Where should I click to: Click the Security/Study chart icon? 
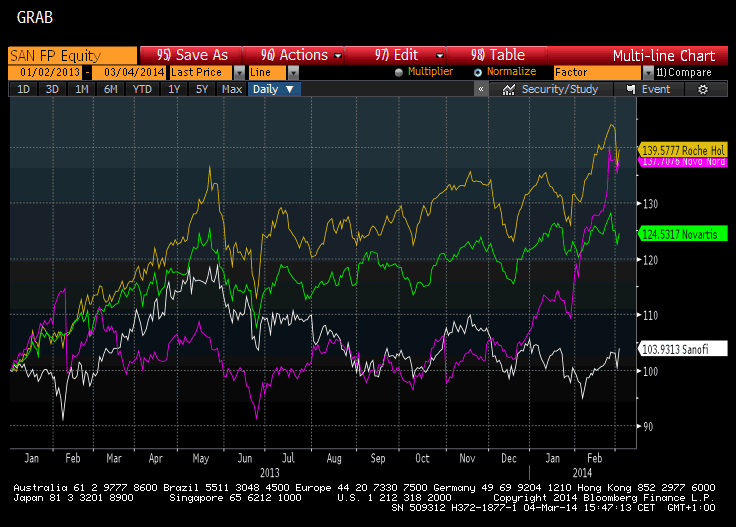click(x=509, y=89)
